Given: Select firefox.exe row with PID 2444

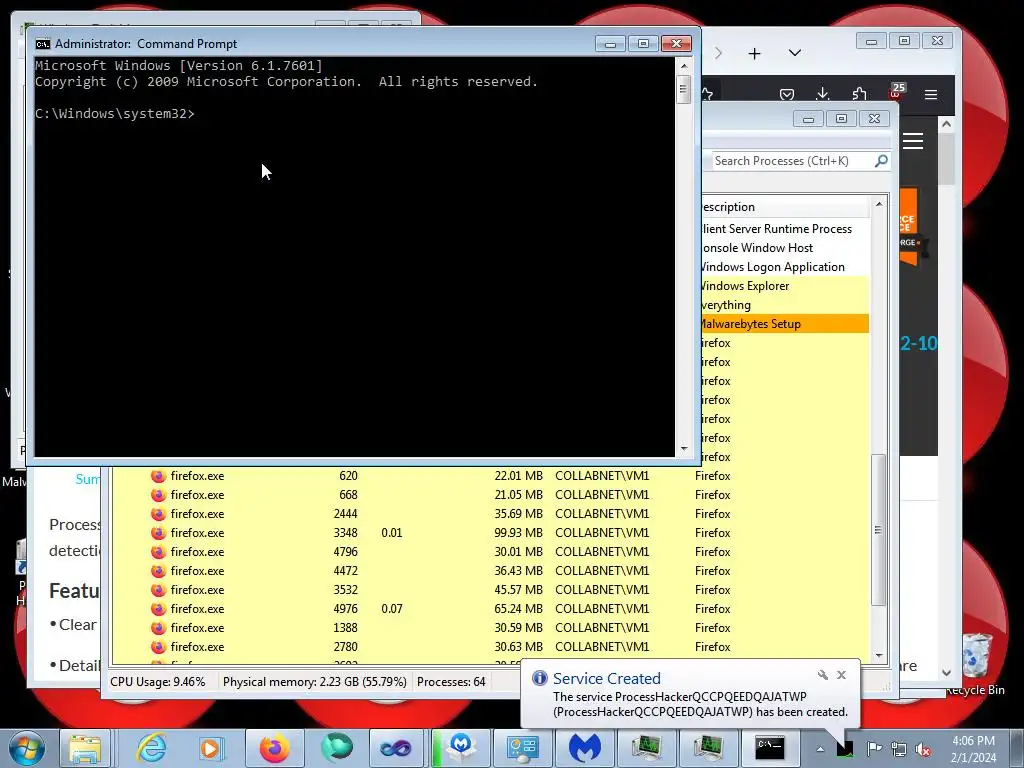Looking at the screenshot, I should coord(490,514).
